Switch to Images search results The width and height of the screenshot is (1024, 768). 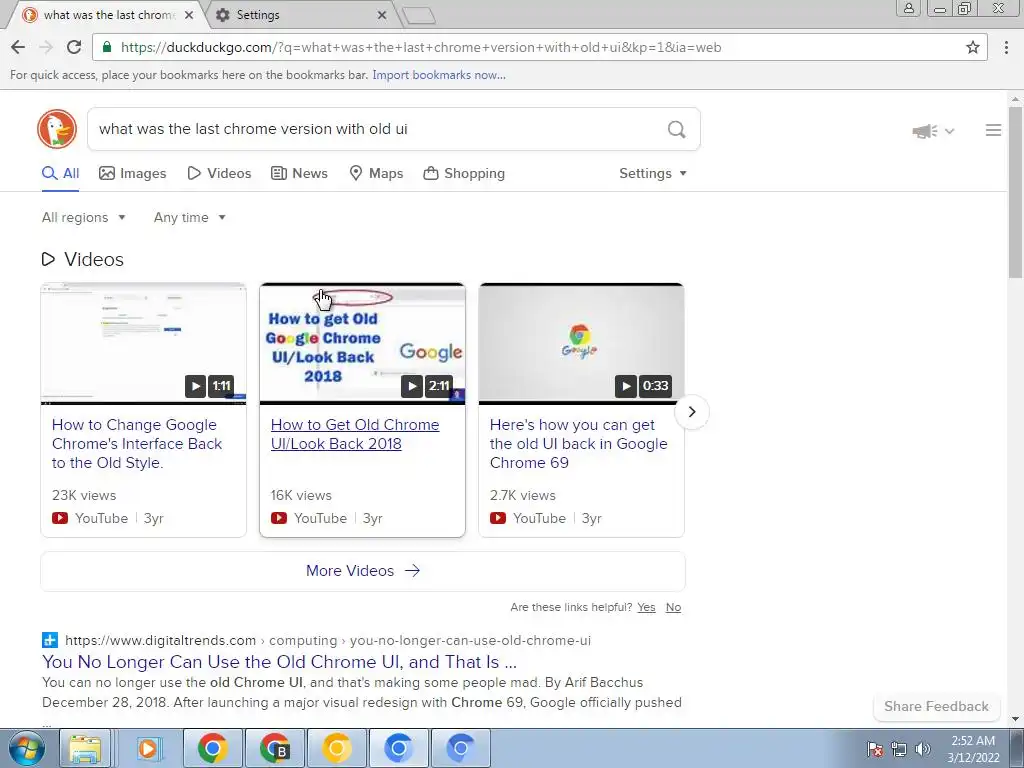(x=133, y=173)
